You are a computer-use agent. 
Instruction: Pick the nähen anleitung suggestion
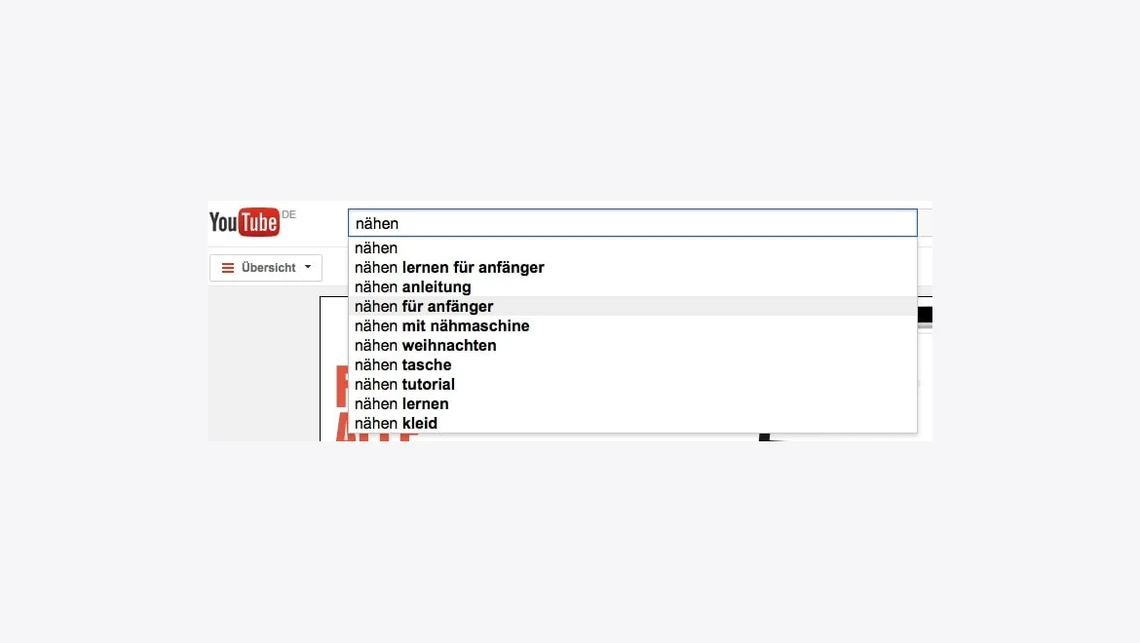412,287
